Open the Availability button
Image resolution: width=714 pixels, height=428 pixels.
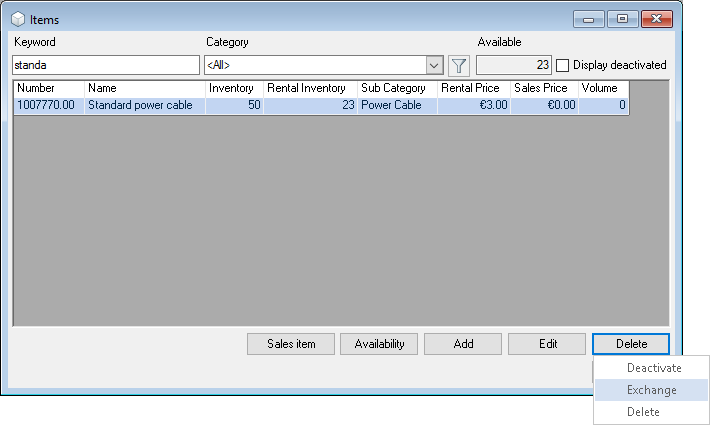coord(379,344)
